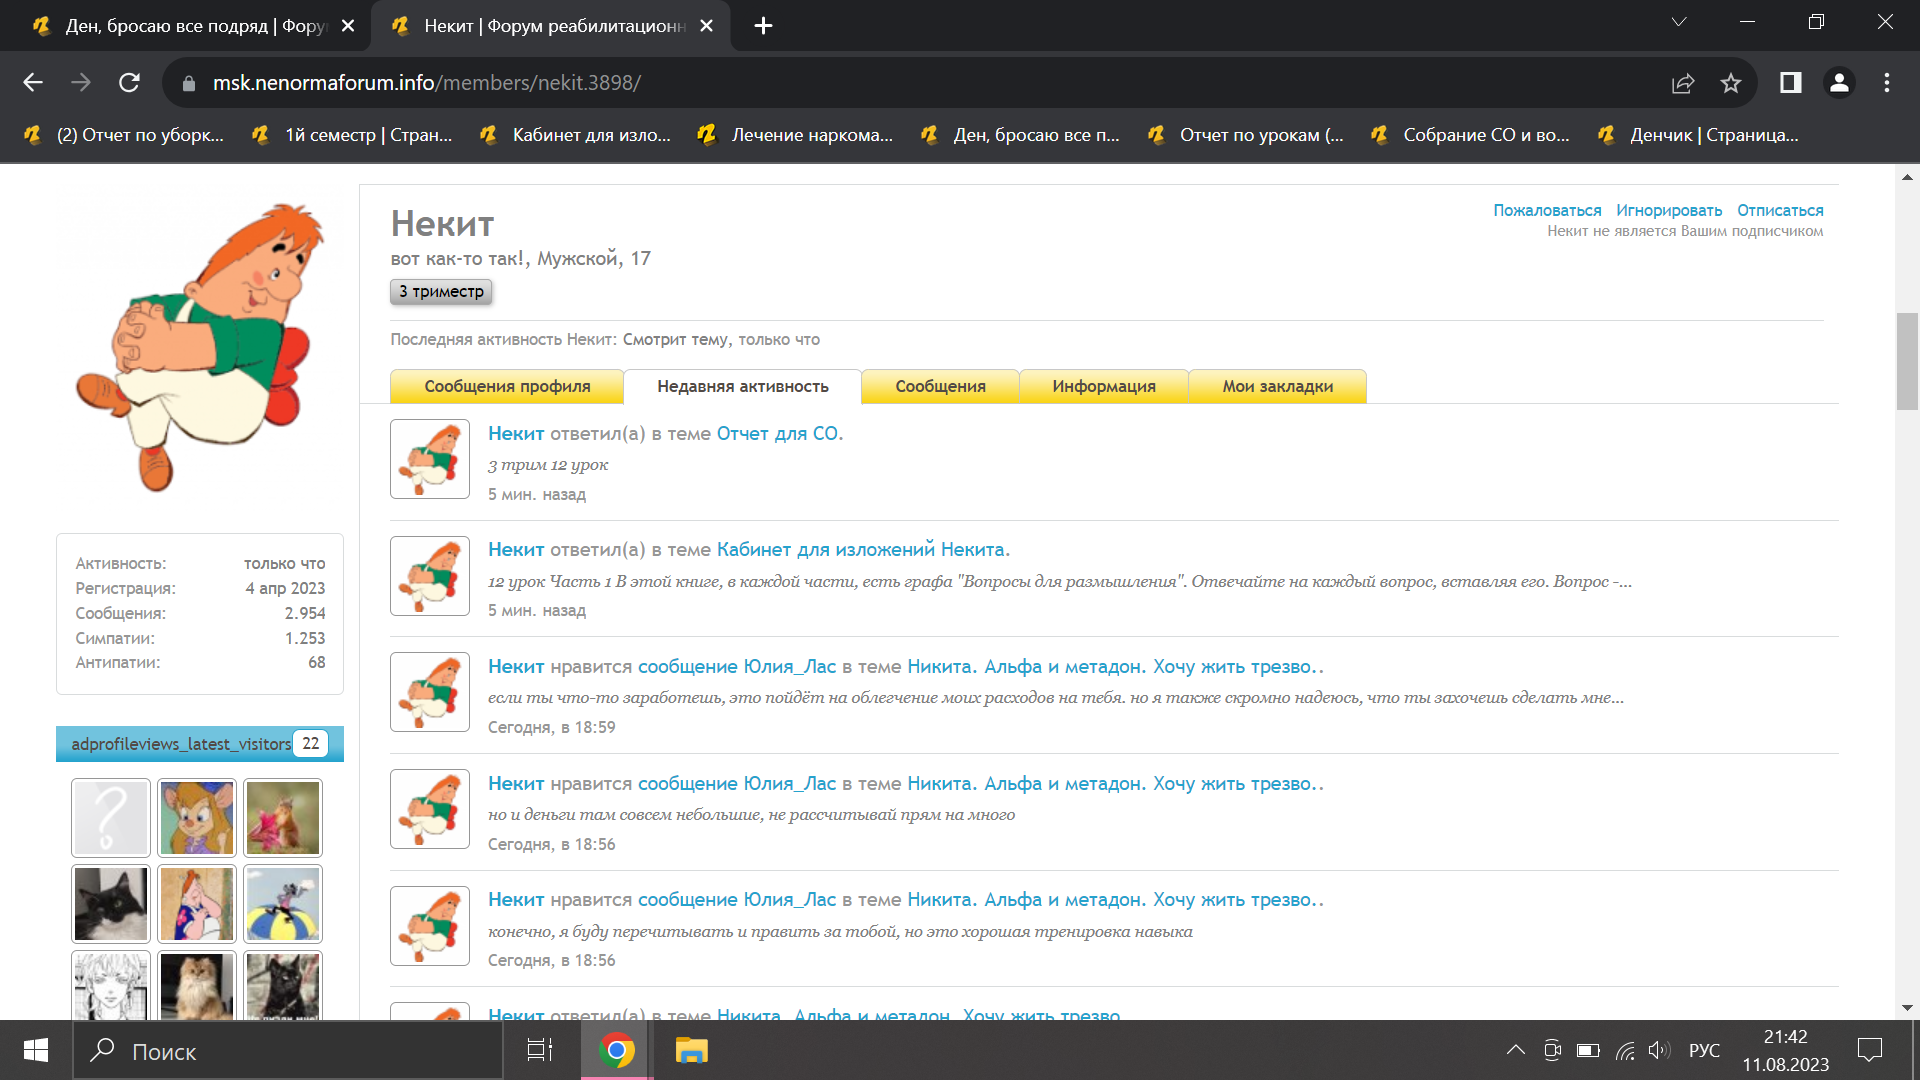Screen dimensions: 1920x1080
Task: Show hidden system tray icons
Action: [x=1516, y=1050]
